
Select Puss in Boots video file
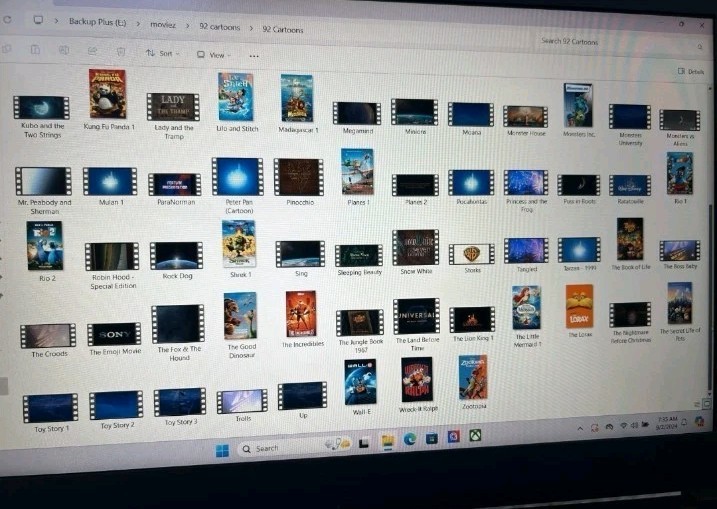578,185
